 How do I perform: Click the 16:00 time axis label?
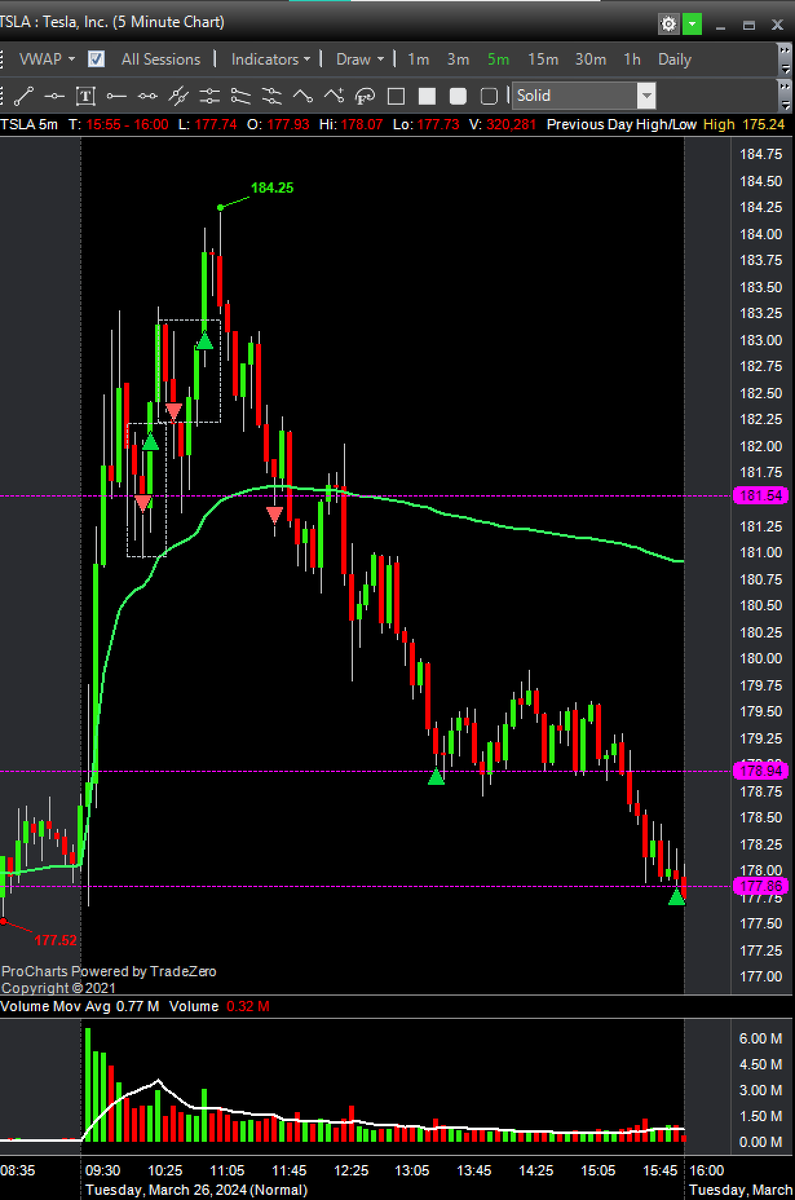(x=707, y=1170)
